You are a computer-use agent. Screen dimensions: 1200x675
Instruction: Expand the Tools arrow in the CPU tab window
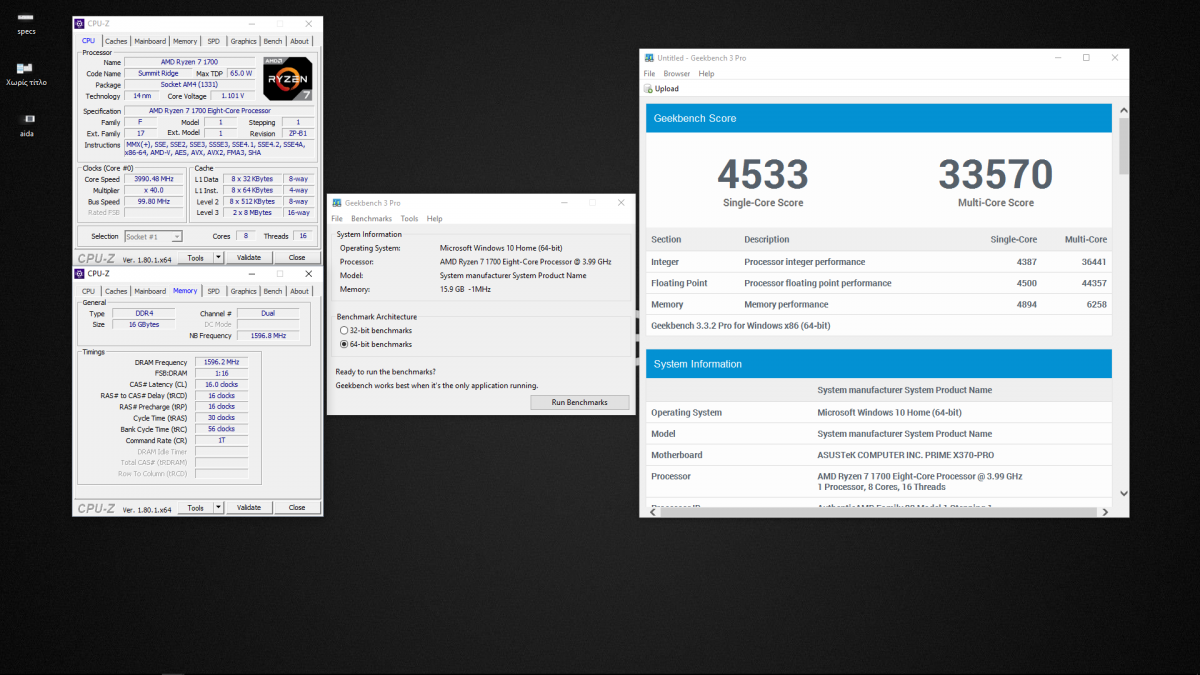pyautogui.click(x=218, y=257)
